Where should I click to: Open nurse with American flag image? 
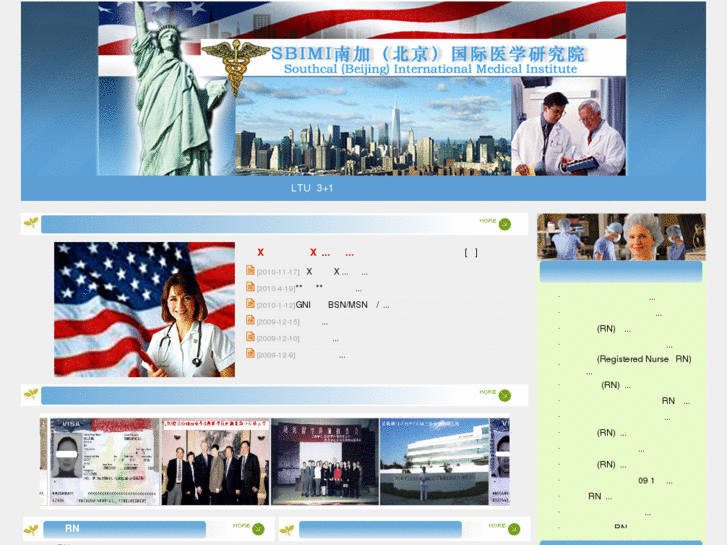tap(144, 309)
